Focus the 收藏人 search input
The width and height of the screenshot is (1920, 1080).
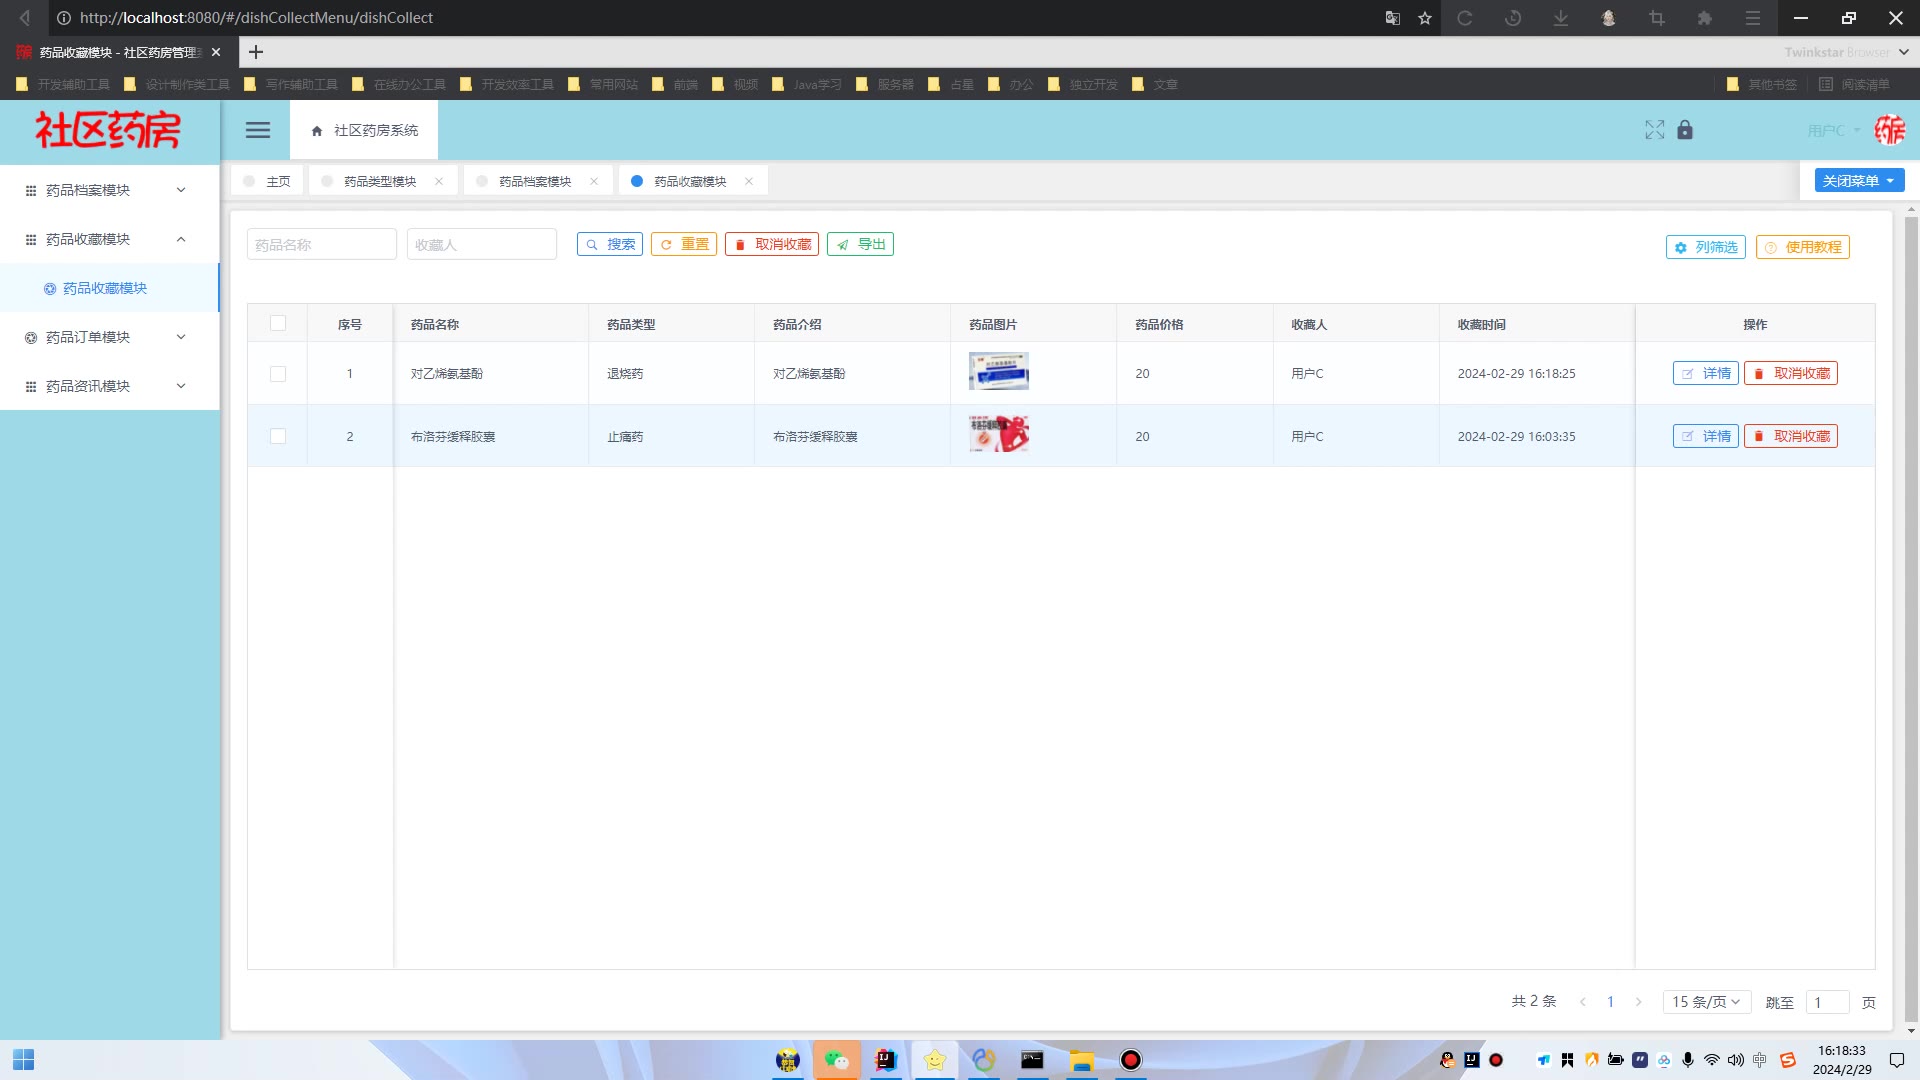coord(482,244)
